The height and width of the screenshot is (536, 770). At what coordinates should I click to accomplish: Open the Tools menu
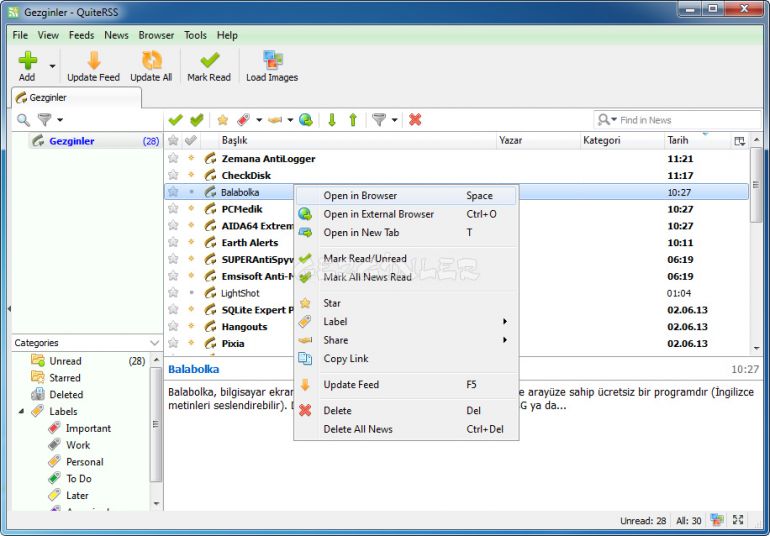click(195, 35)
